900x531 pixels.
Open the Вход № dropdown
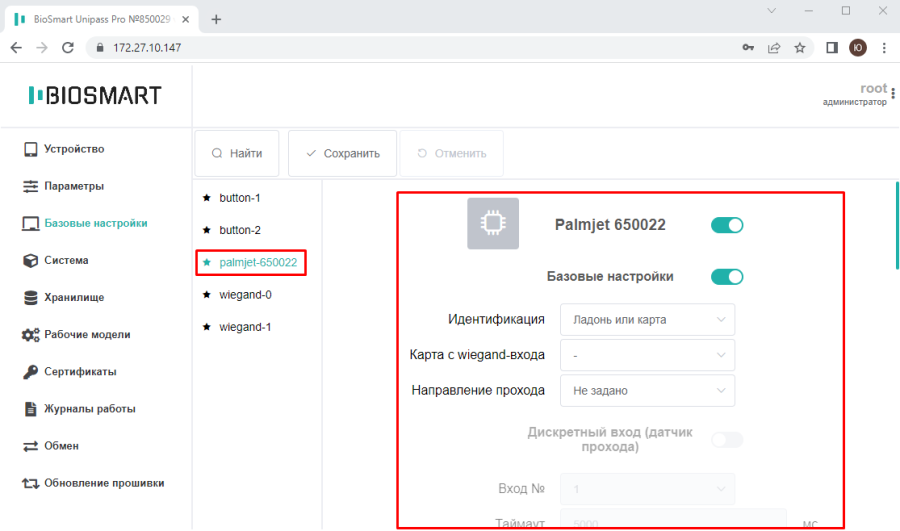pos(647,489)
